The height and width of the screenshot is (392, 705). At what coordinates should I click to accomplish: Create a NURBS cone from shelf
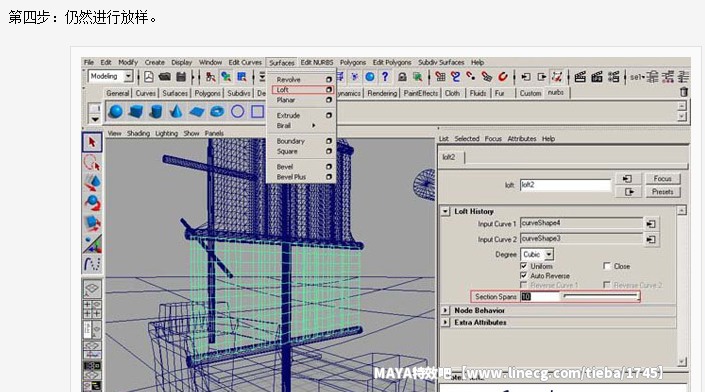(x=176, y=111)
